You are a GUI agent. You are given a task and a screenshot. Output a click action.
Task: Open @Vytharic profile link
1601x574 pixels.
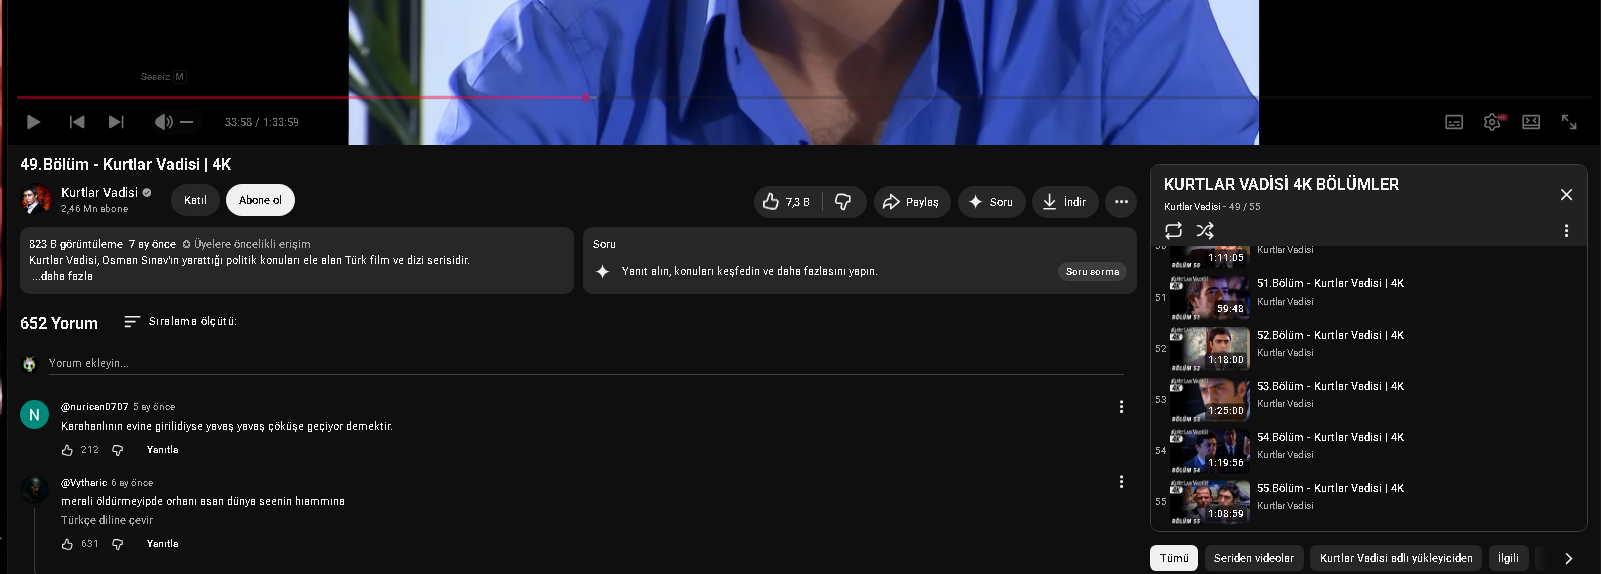84,483
